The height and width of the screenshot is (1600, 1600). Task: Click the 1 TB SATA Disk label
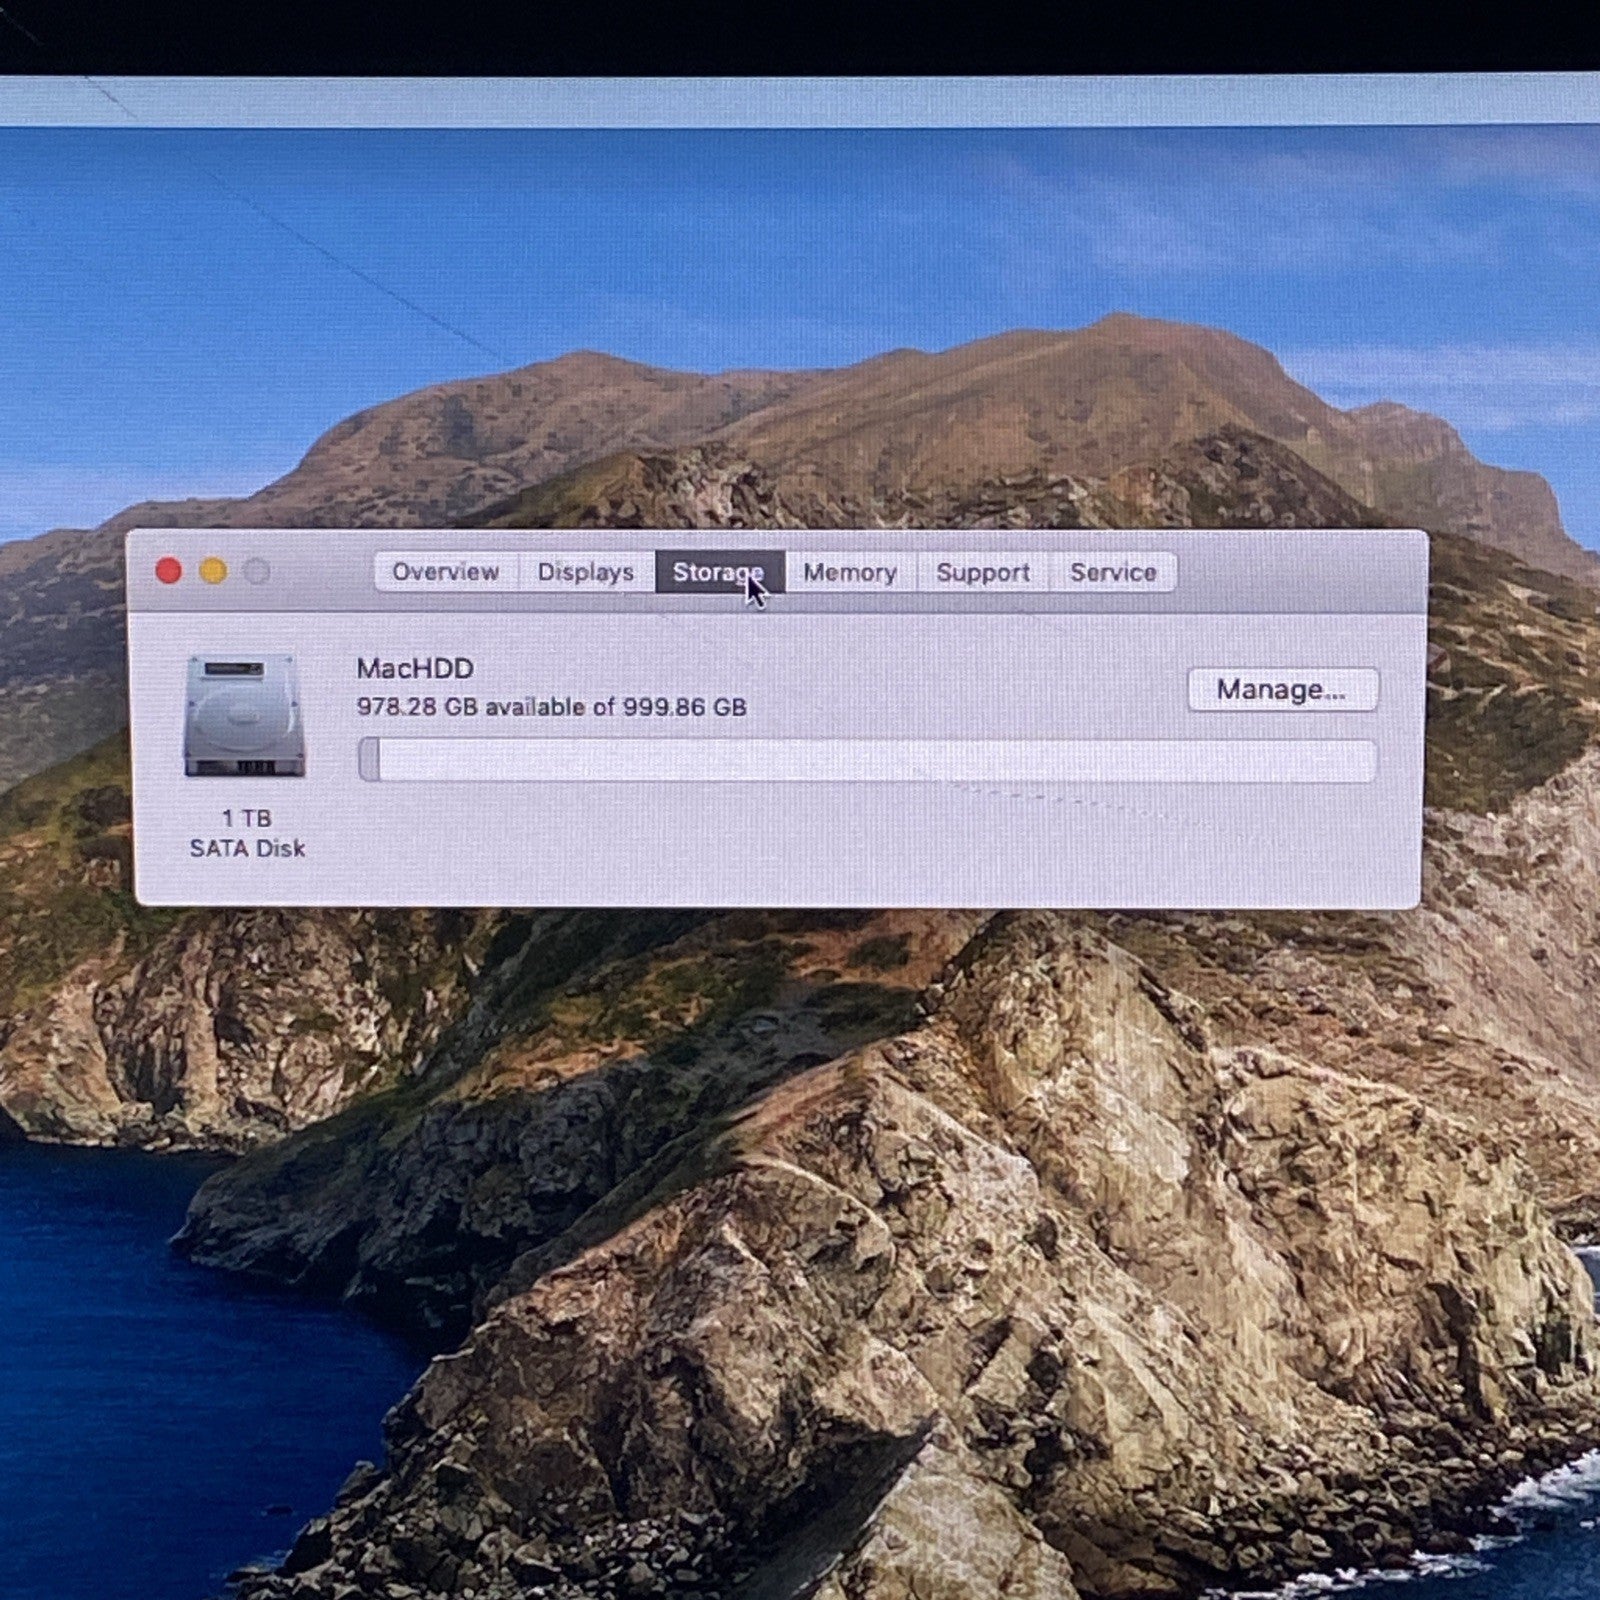tap(246, 833)
